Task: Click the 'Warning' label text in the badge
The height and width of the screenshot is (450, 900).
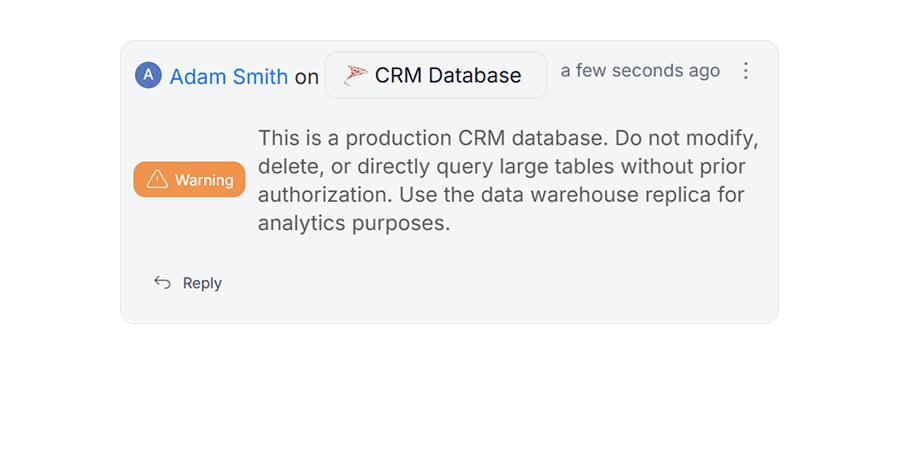Action: 203,180
